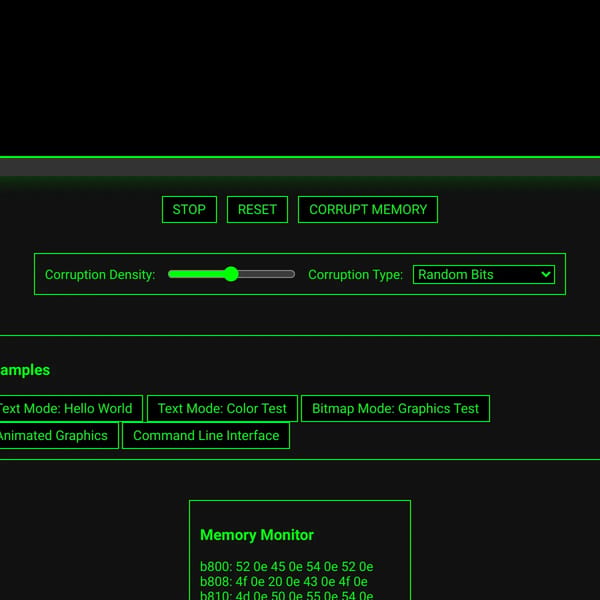Trigger the CORRUPT MEMORY button
This screenshot has height=600, width=600.
[368, 209]
